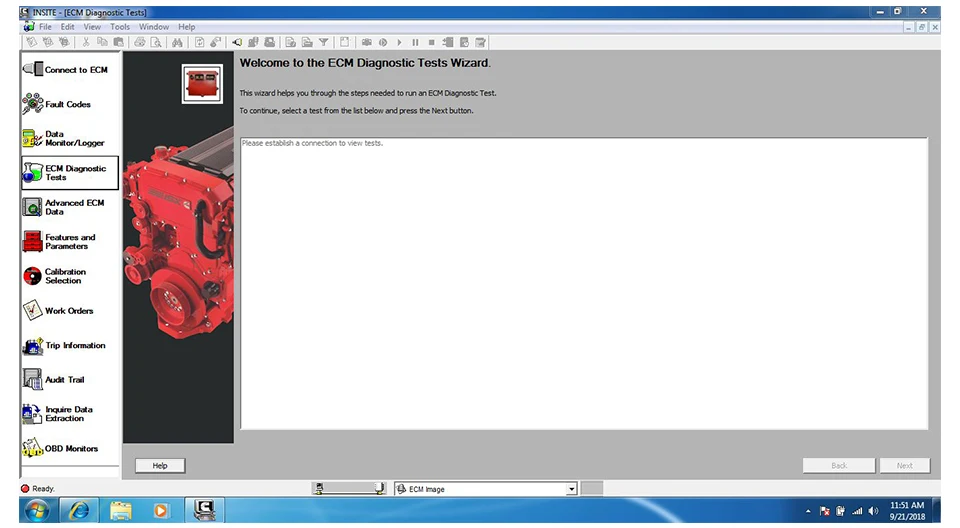This screenshot has width=960, height=528.
Task: Open the OBD Monitors view
Action: 61,448
